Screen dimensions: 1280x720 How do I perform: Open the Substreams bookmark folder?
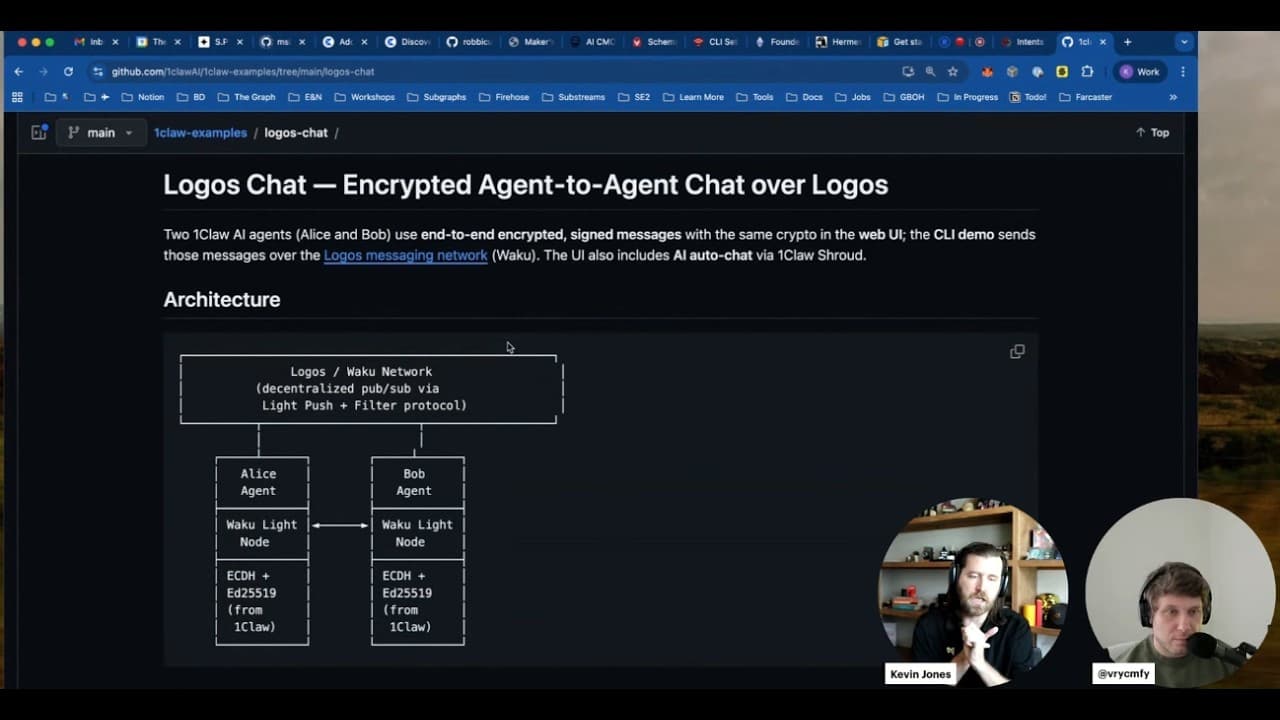tap(573, 97)
